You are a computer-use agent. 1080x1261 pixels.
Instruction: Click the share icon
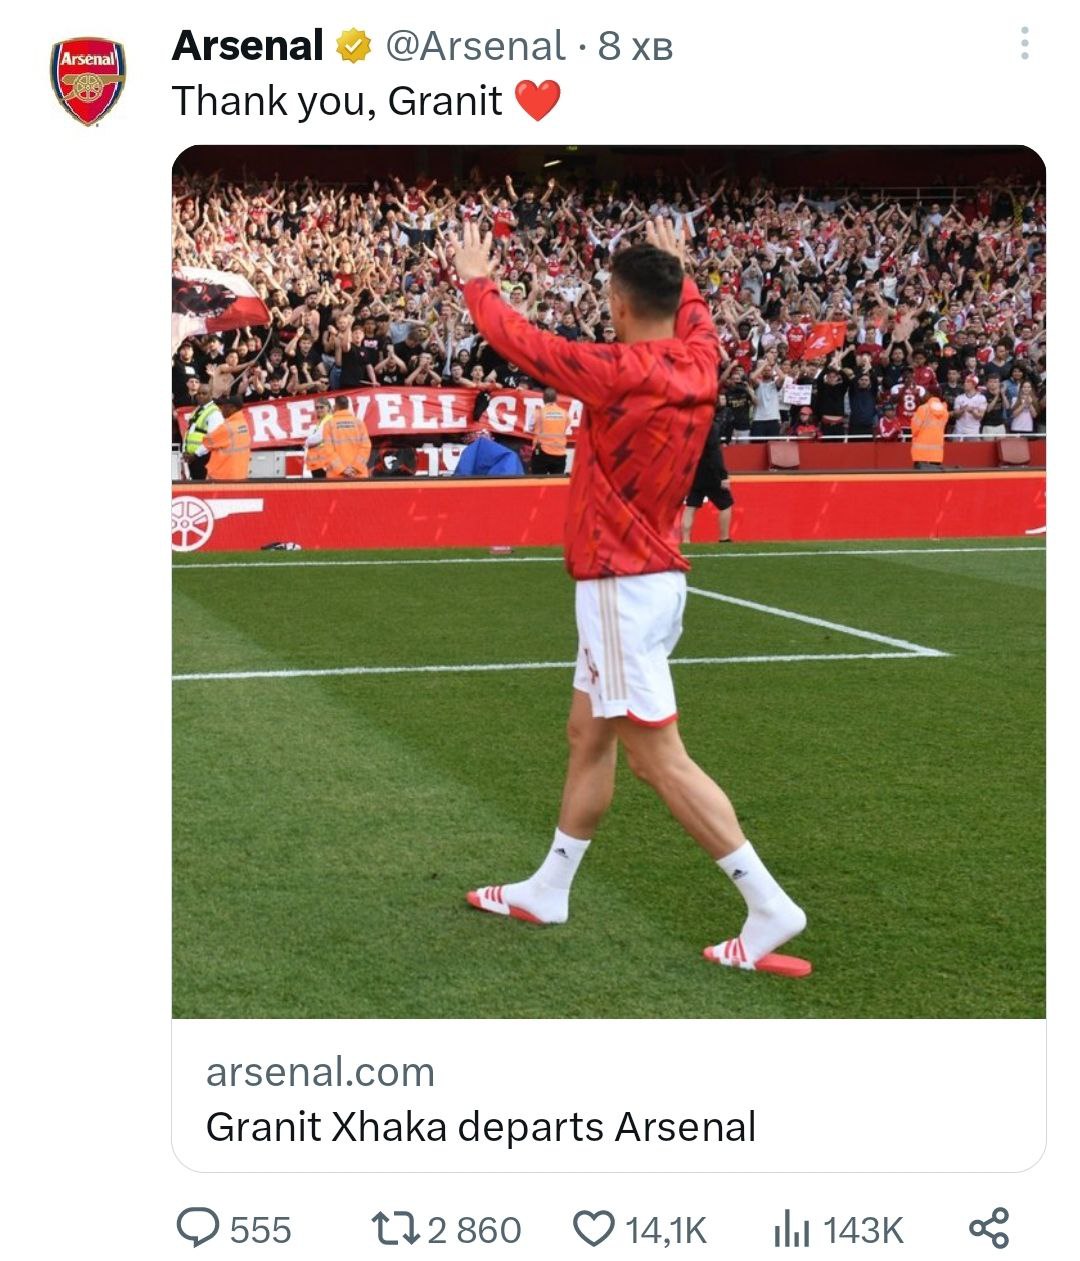click(x=989, y=1228)
